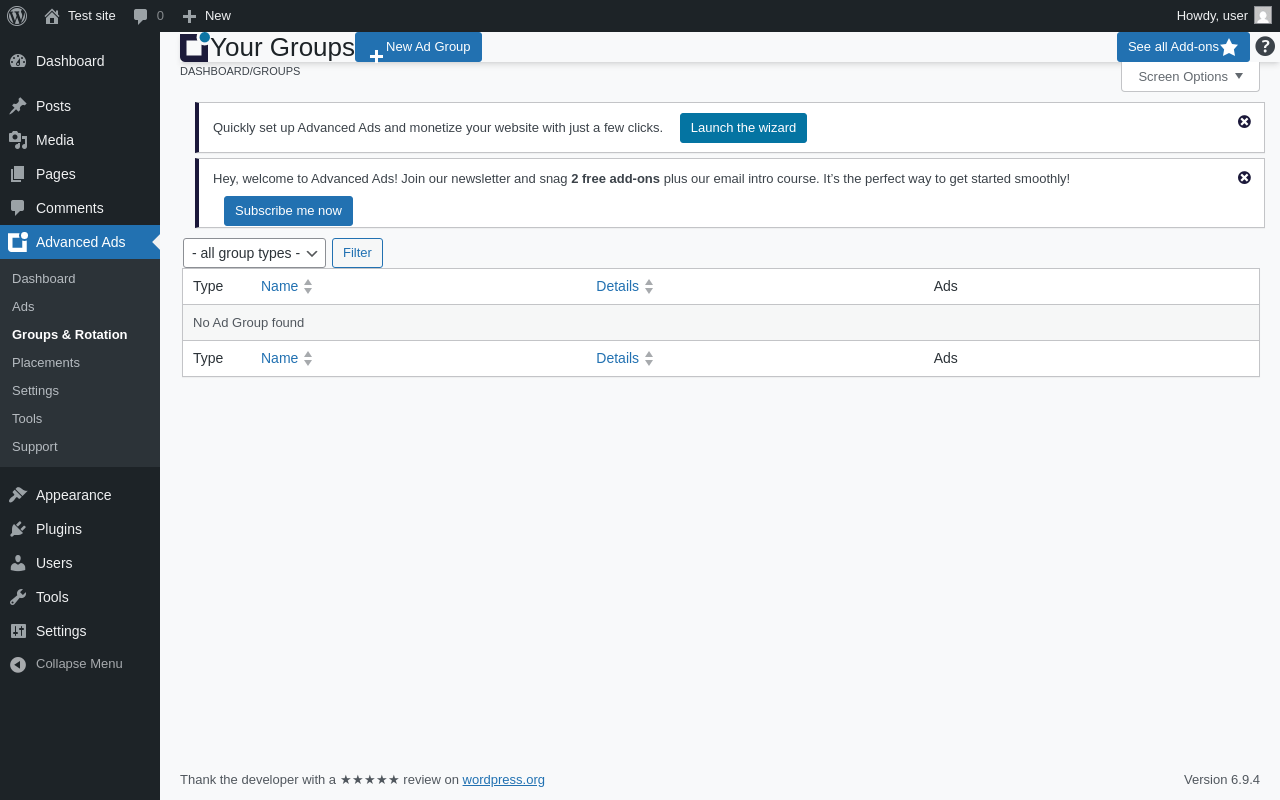Open the Ads submenu item
Viewport: 1280px width, 800px height.
[x=23, y=307]
